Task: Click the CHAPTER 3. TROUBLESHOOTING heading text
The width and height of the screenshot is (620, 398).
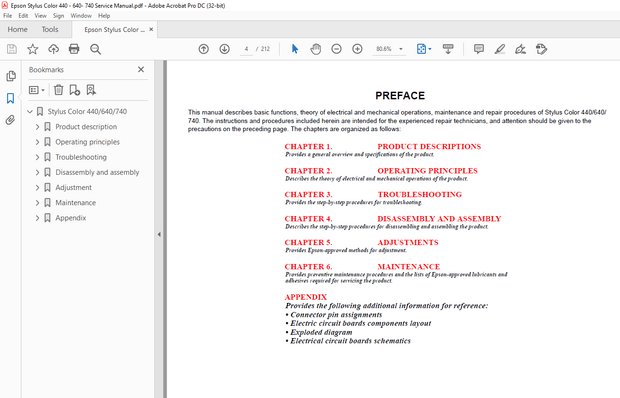Action: tap(373, 194)
